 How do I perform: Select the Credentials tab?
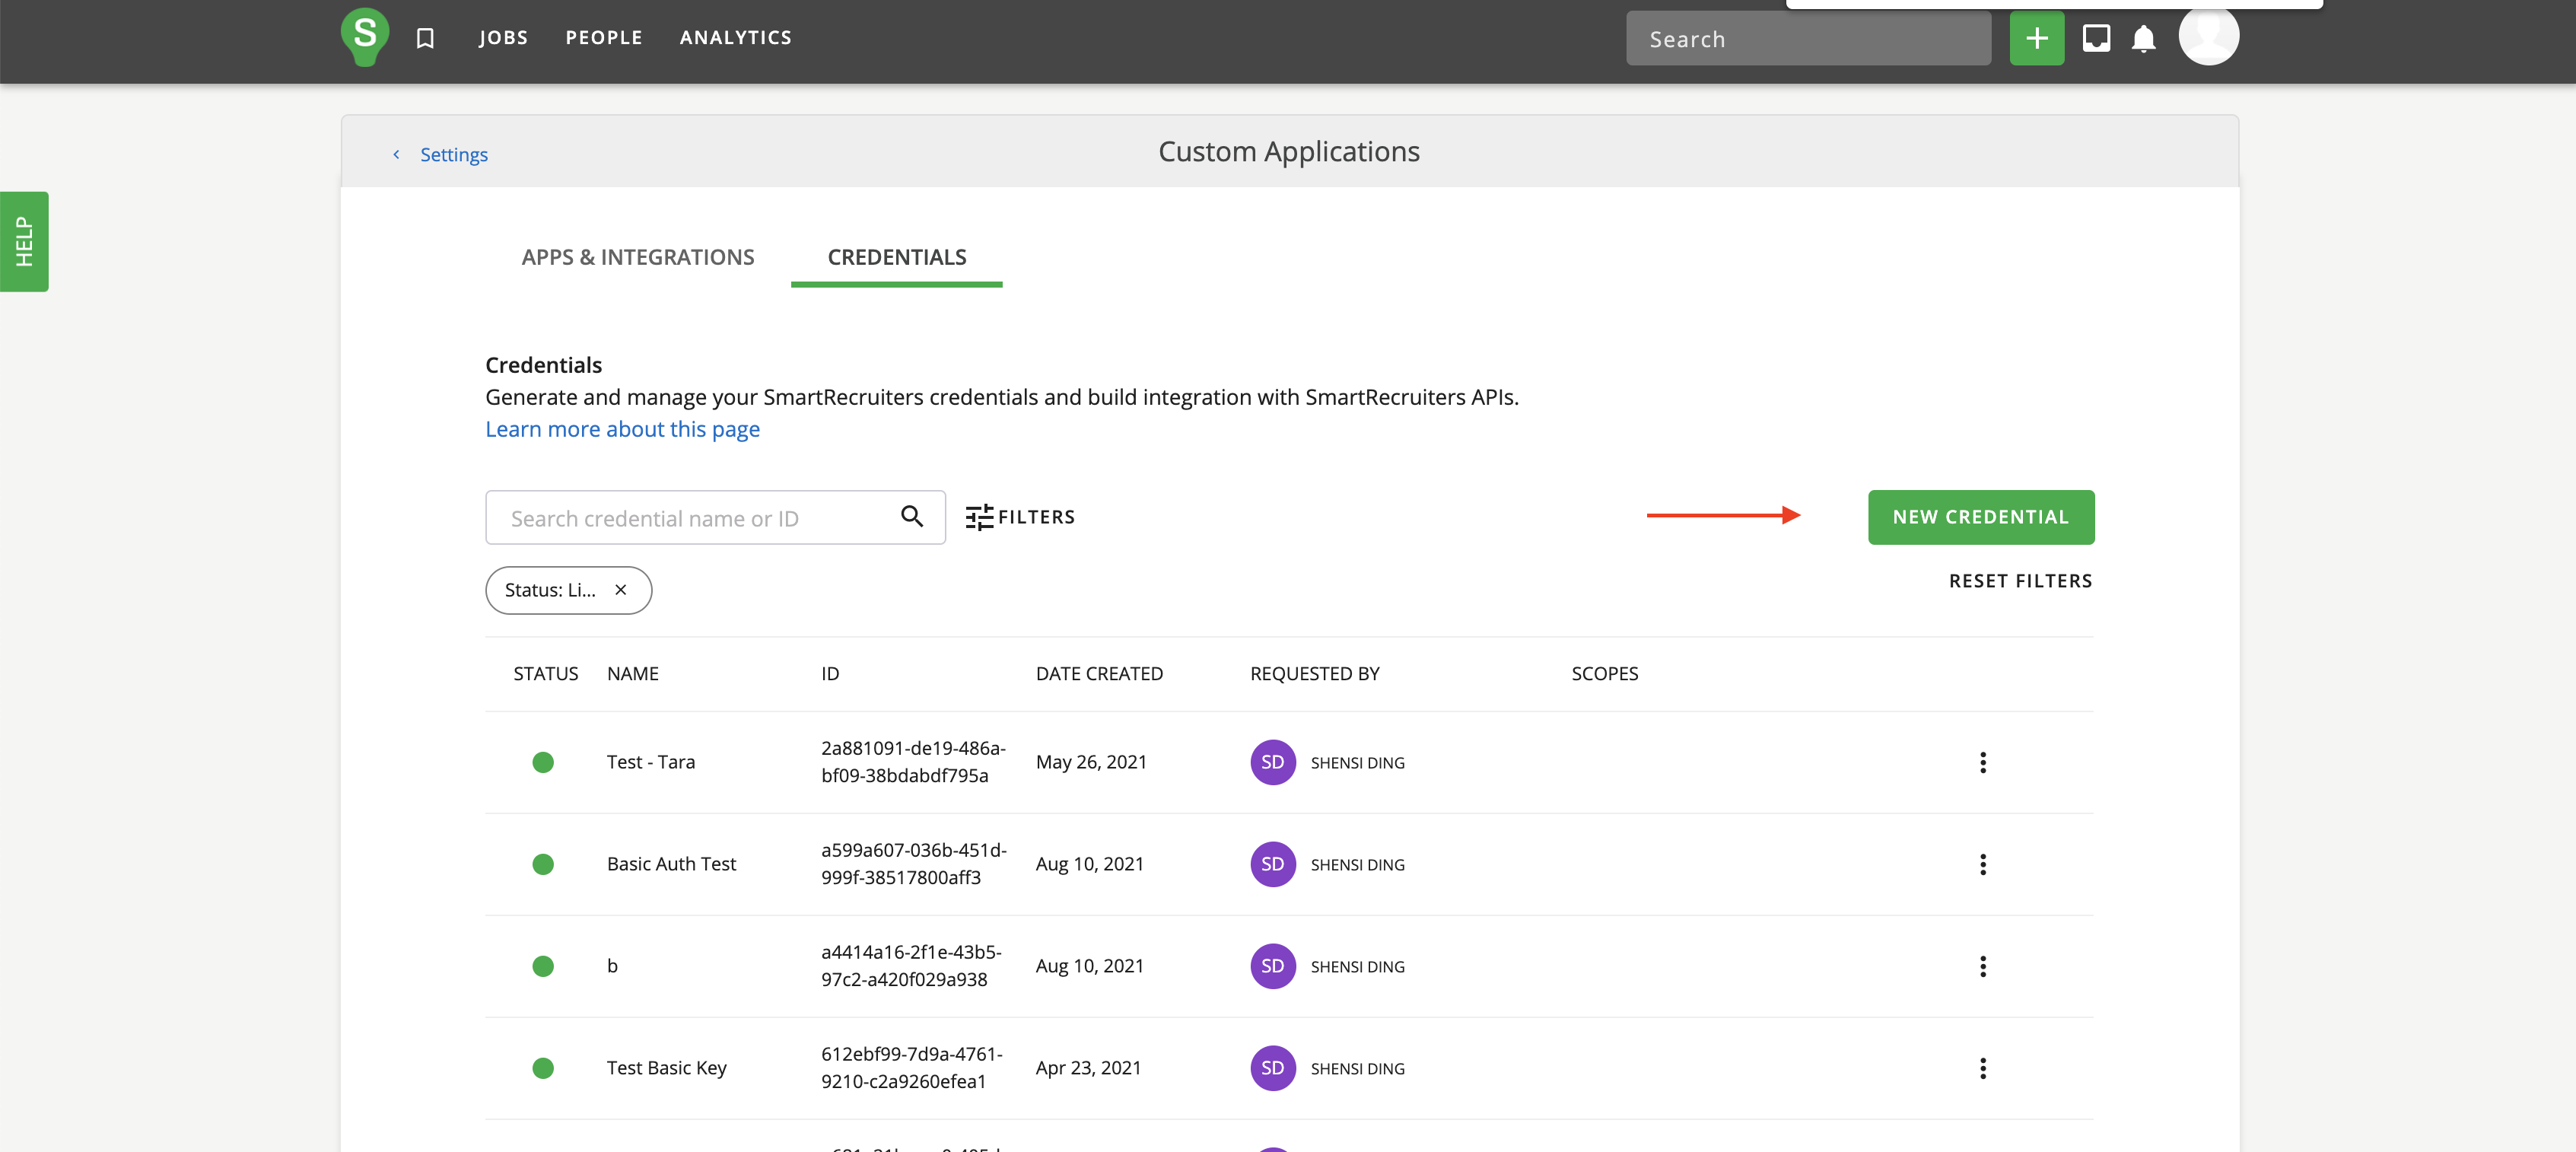(x=896, y=257)
